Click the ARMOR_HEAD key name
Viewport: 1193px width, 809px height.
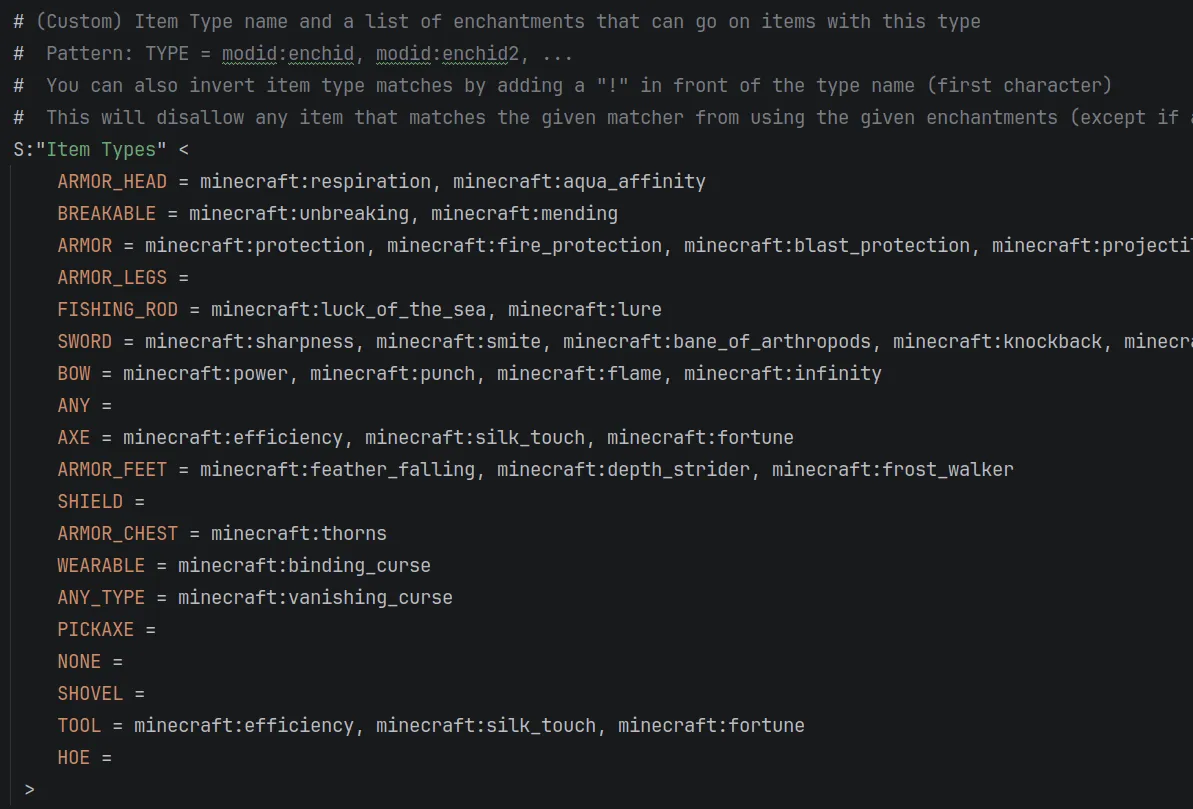click(x=112, y=182)
